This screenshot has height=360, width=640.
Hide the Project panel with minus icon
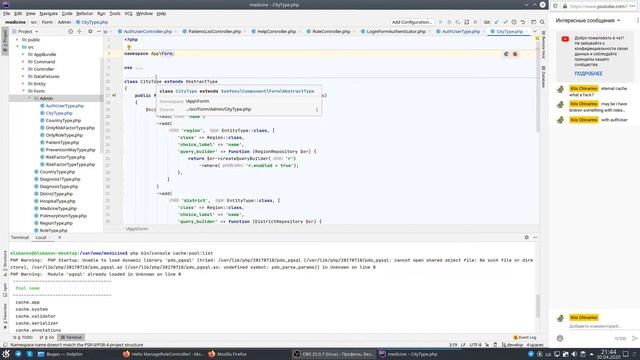coord(99,31)
